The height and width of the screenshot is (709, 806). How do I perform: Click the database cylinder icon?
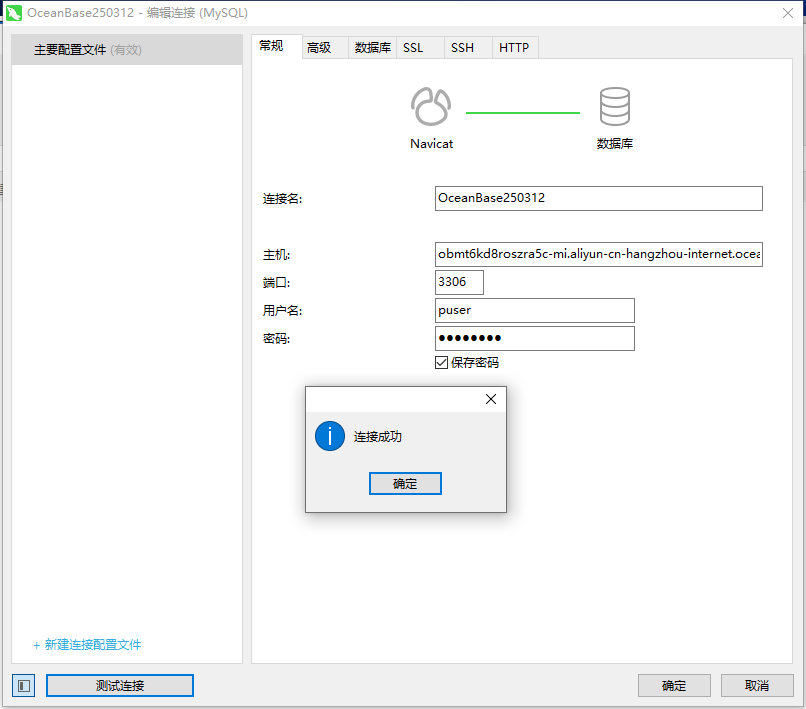coord(614,106)
